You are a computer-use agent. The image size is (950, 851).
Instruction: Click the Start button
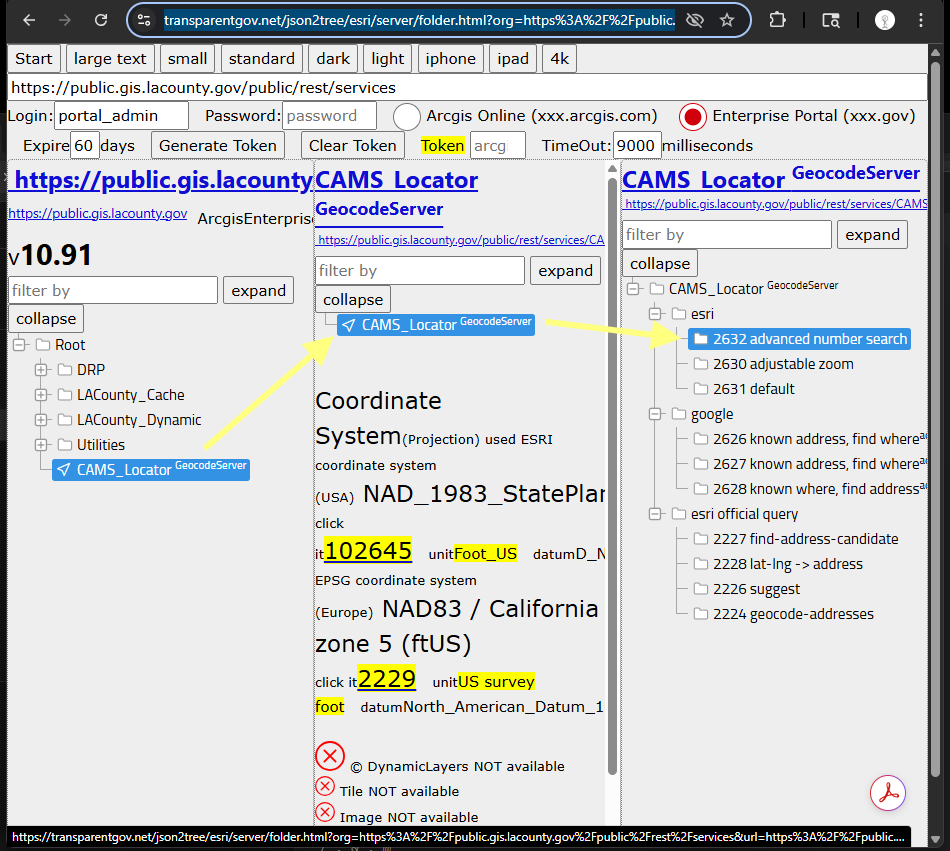tap(34, 59)
